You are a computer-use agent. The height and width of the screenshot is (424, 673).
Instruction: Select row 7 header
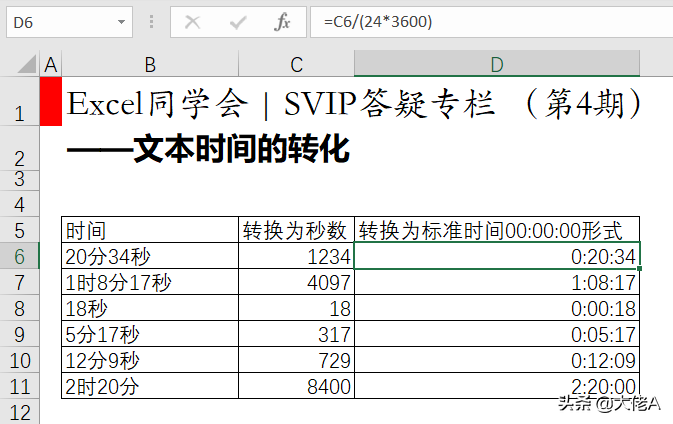coord(19,282)
